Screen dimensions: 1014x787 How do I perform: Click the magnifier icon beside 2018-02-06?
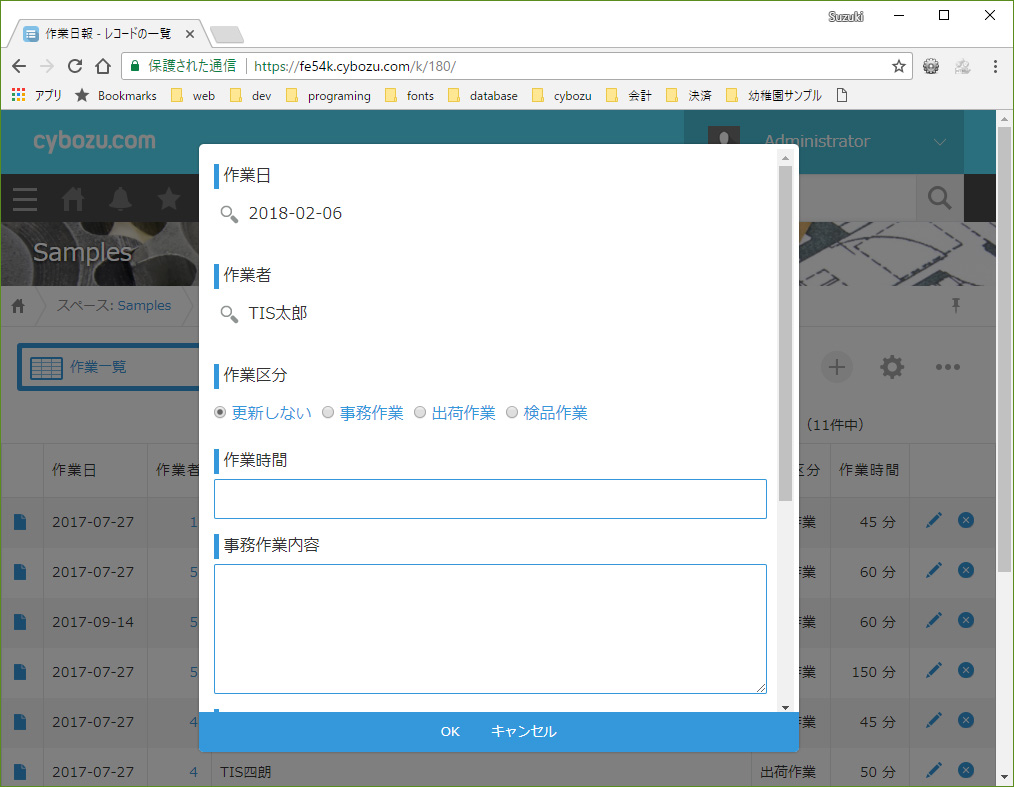tap(229, 213)
